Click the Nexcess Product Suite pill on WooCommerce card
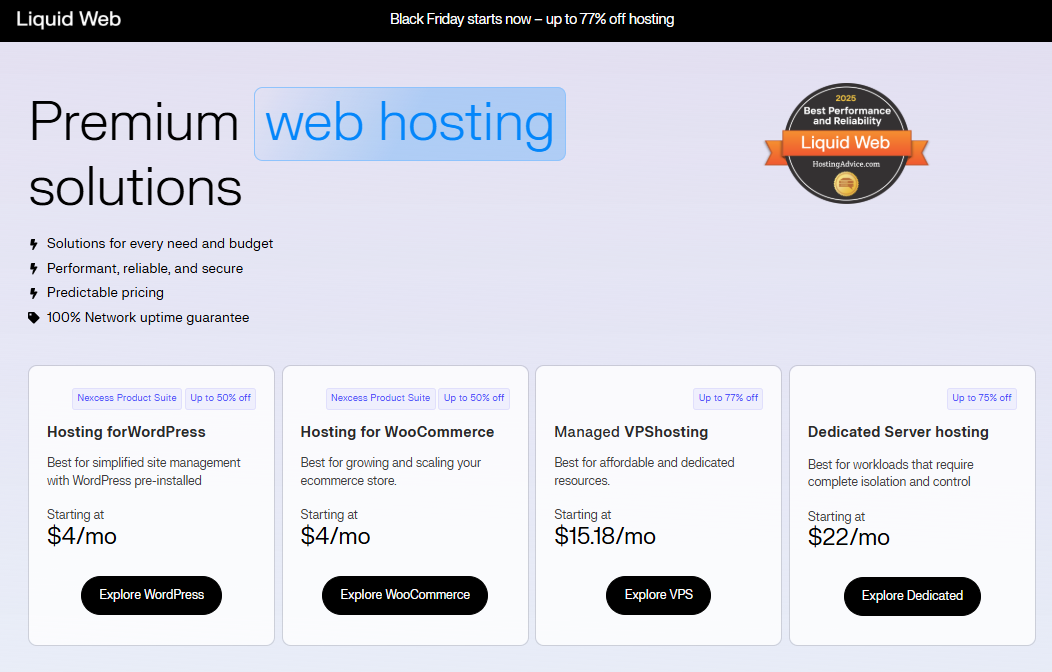The height and width of the screenshot is (672, 1052). click(380, 398)
